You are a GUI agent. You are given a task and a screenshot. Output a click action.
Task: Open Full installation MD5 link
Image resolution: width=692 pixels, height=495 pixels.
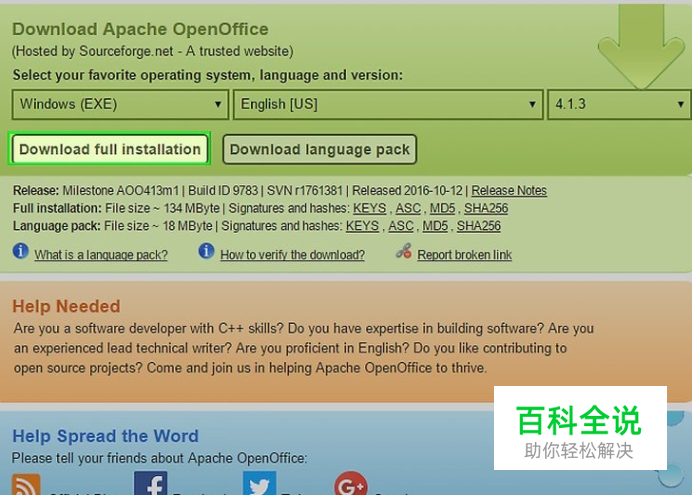pyautogui.click(x=442, y=208)
